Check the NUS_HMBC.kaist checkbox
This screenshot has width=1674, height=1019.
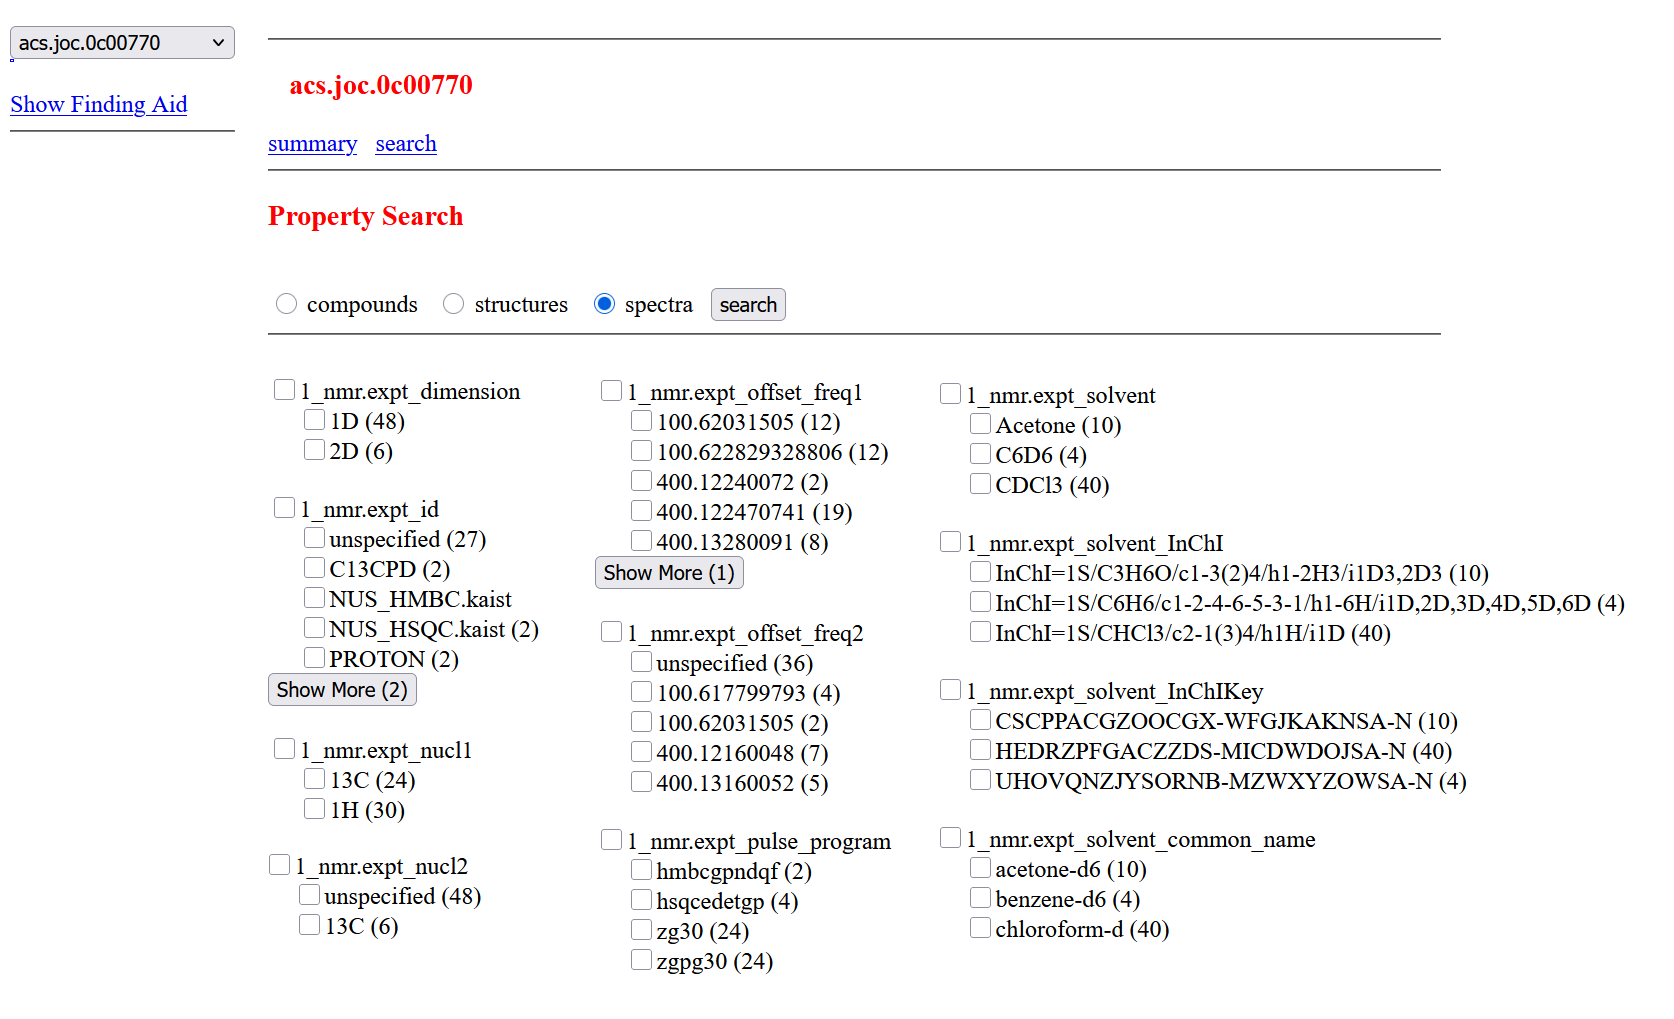click(x=314, y=598)
